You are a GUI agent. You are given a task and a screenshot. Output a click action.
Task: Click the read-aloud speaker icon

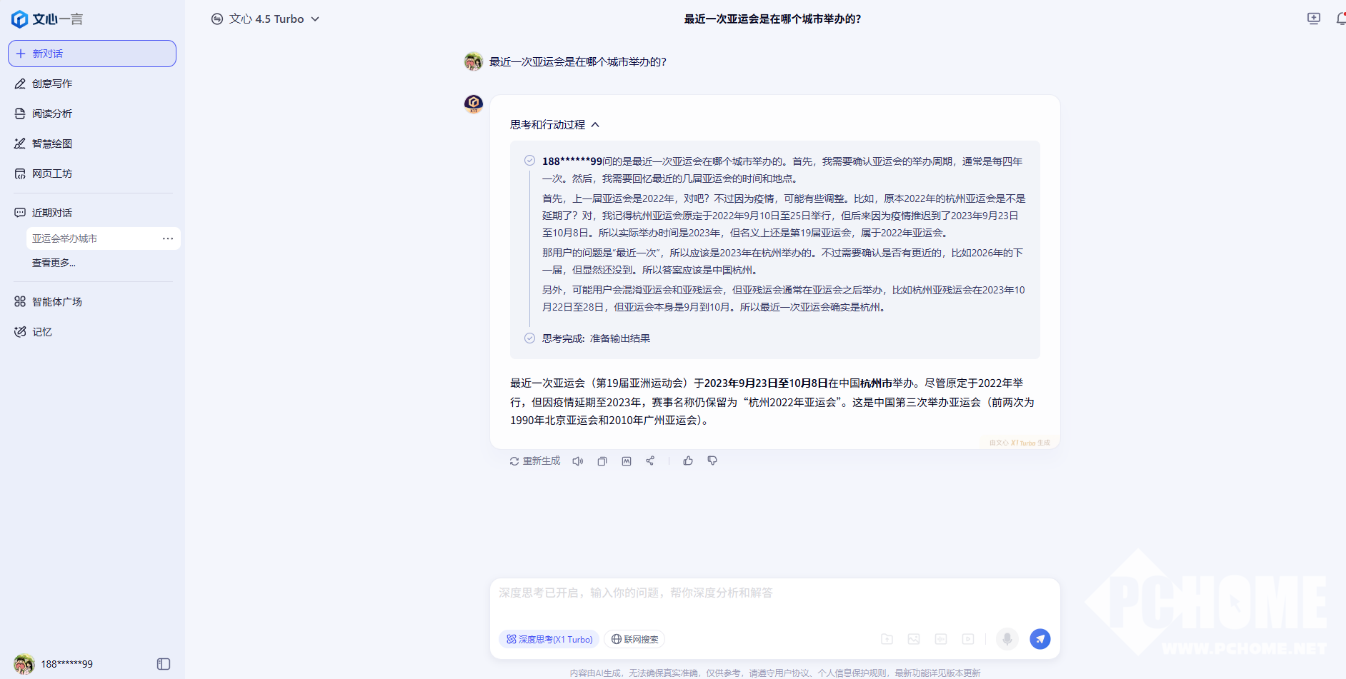point(577,461)
